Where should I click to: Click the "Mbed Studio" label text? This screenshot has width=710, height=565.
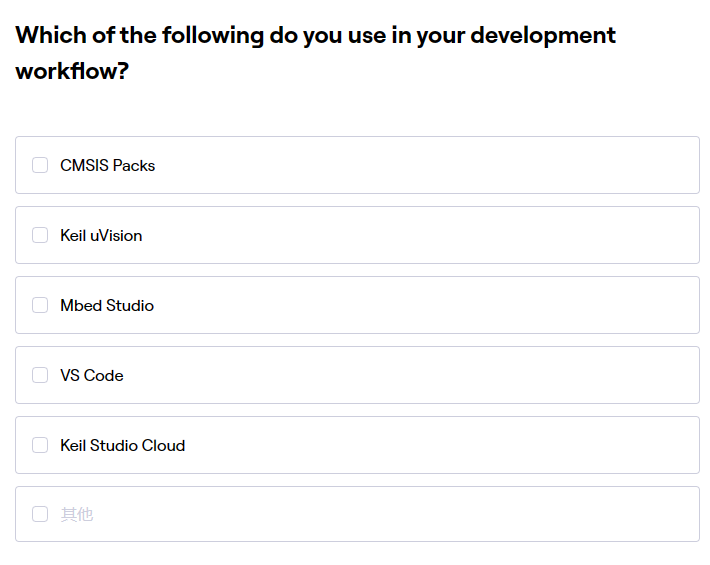(107, 305)
